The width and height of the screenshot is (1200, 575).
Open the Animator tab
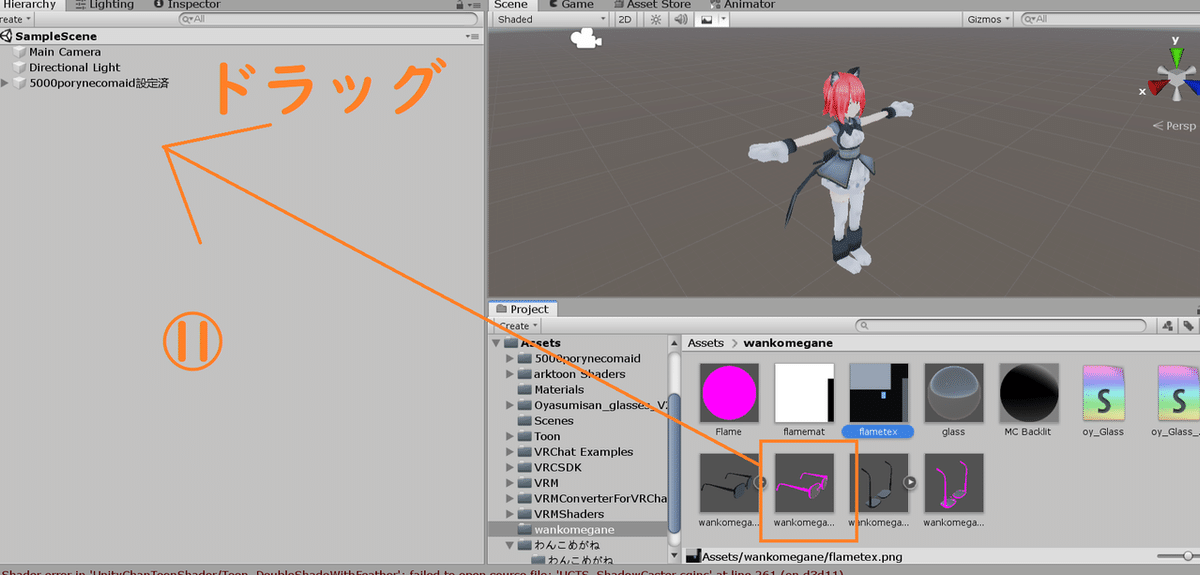tap(741, 5)
